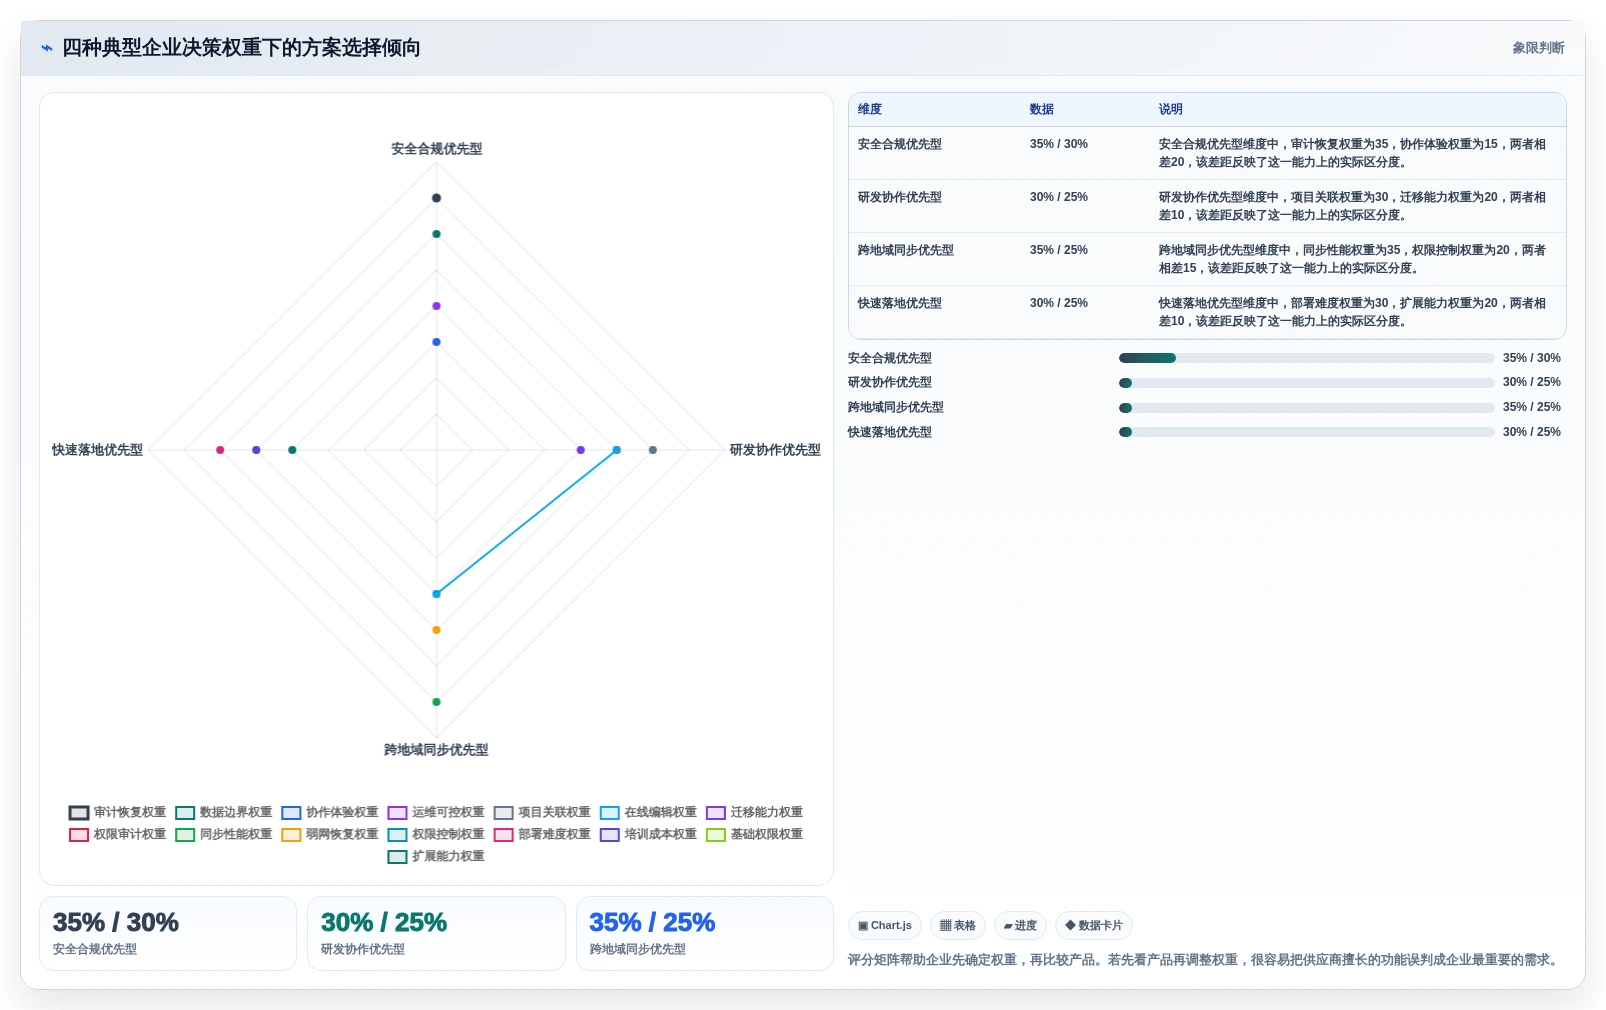This screenshot has height=1010, width=1606.
Task: Click the 进度 chip
Action: (x=1020, y=926)
